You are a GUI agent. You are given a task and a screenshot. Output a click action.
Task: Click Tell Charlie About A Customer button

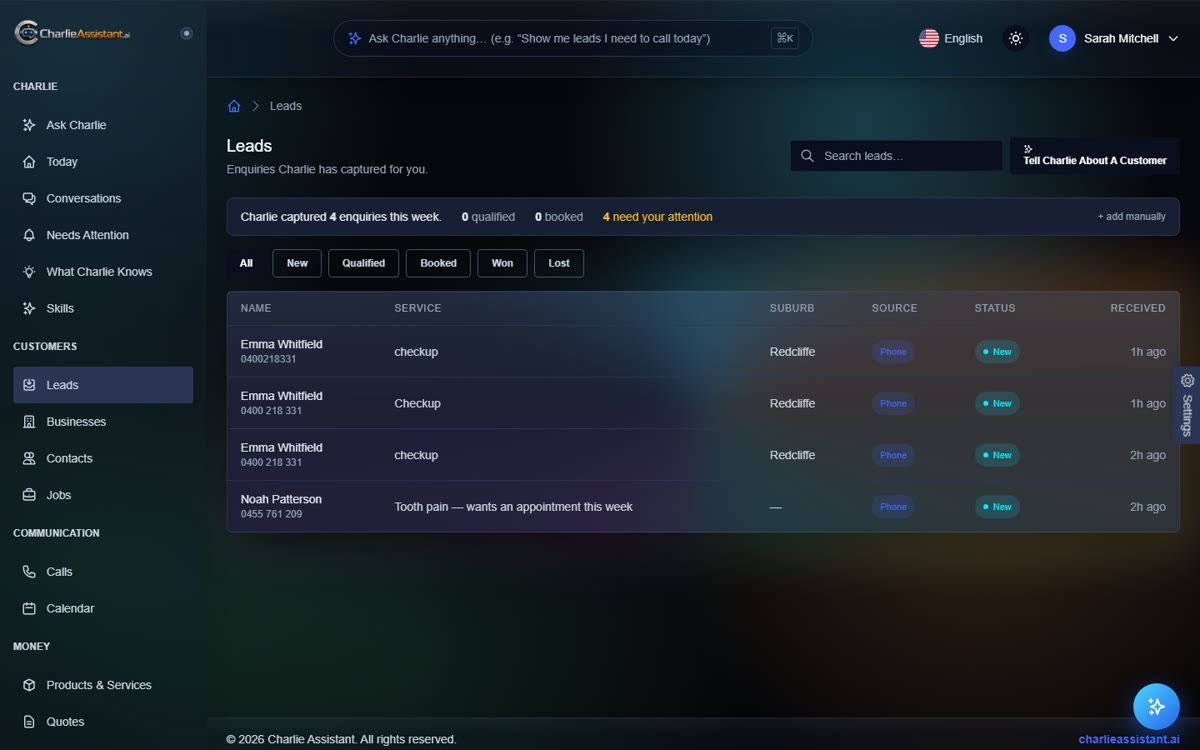[x=1095, y=156]
